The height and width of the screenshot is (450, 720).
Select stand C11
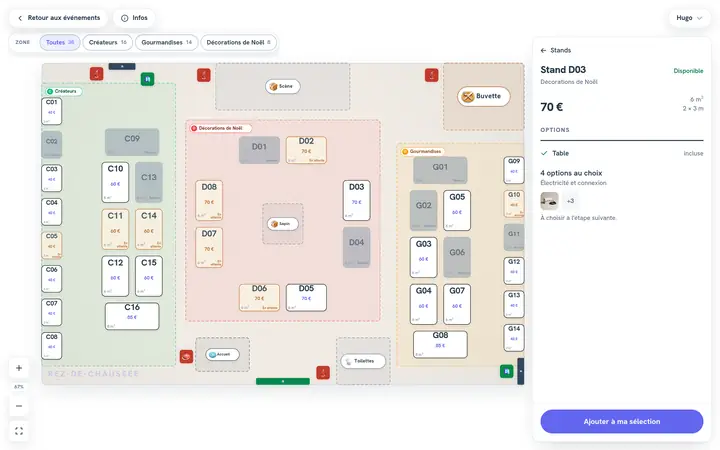pyautogui.click(x=115, y=229)
